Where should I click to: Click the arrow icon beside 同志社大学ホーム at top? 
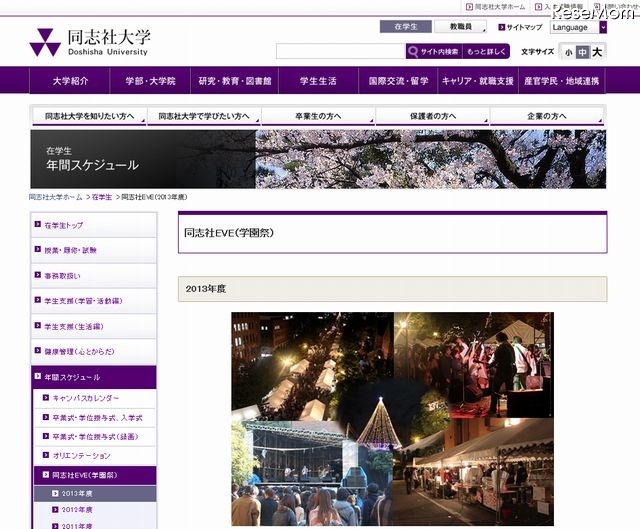coord(469,7)
